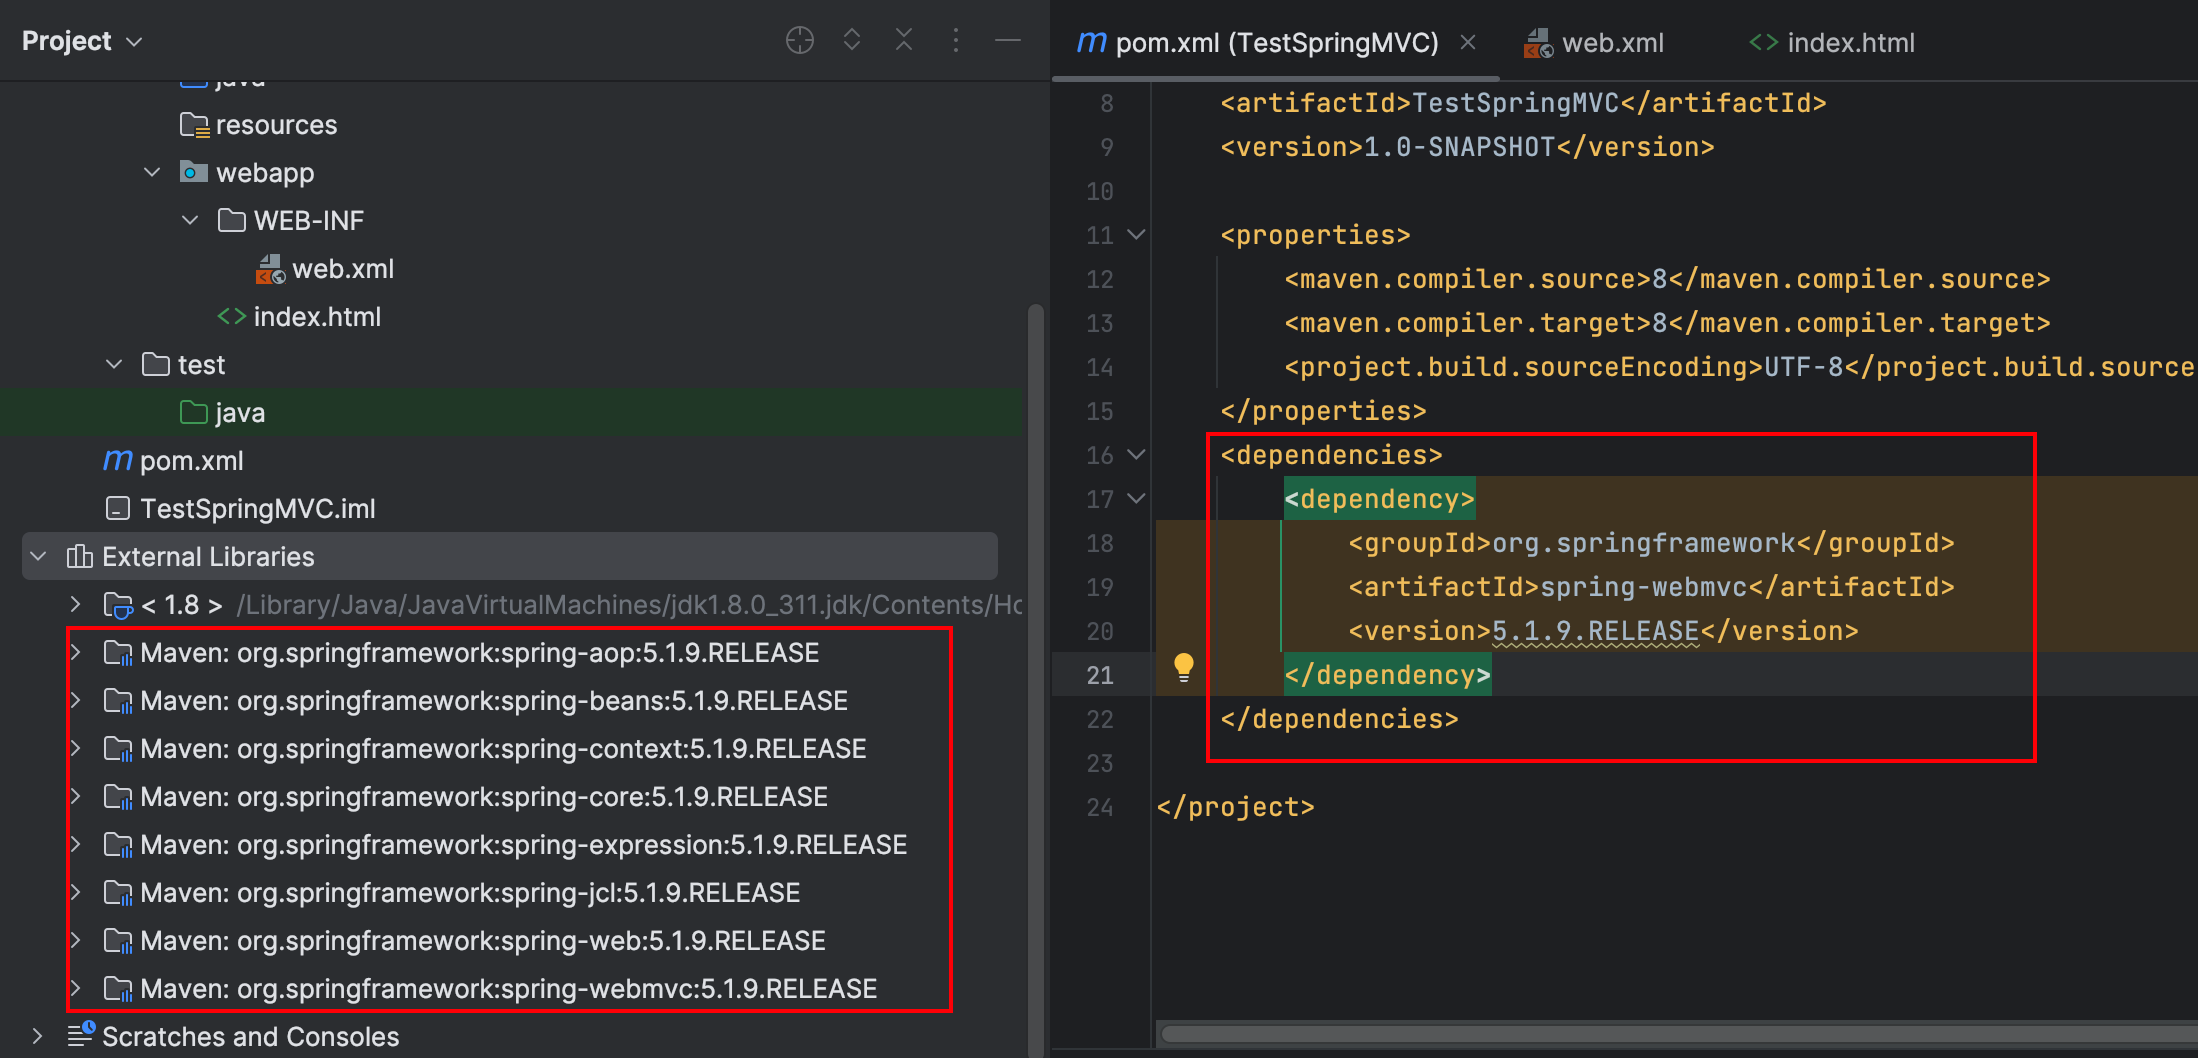Click line number 24 in the gutter
The image size is (2198, 1058).
(1100, 807)
